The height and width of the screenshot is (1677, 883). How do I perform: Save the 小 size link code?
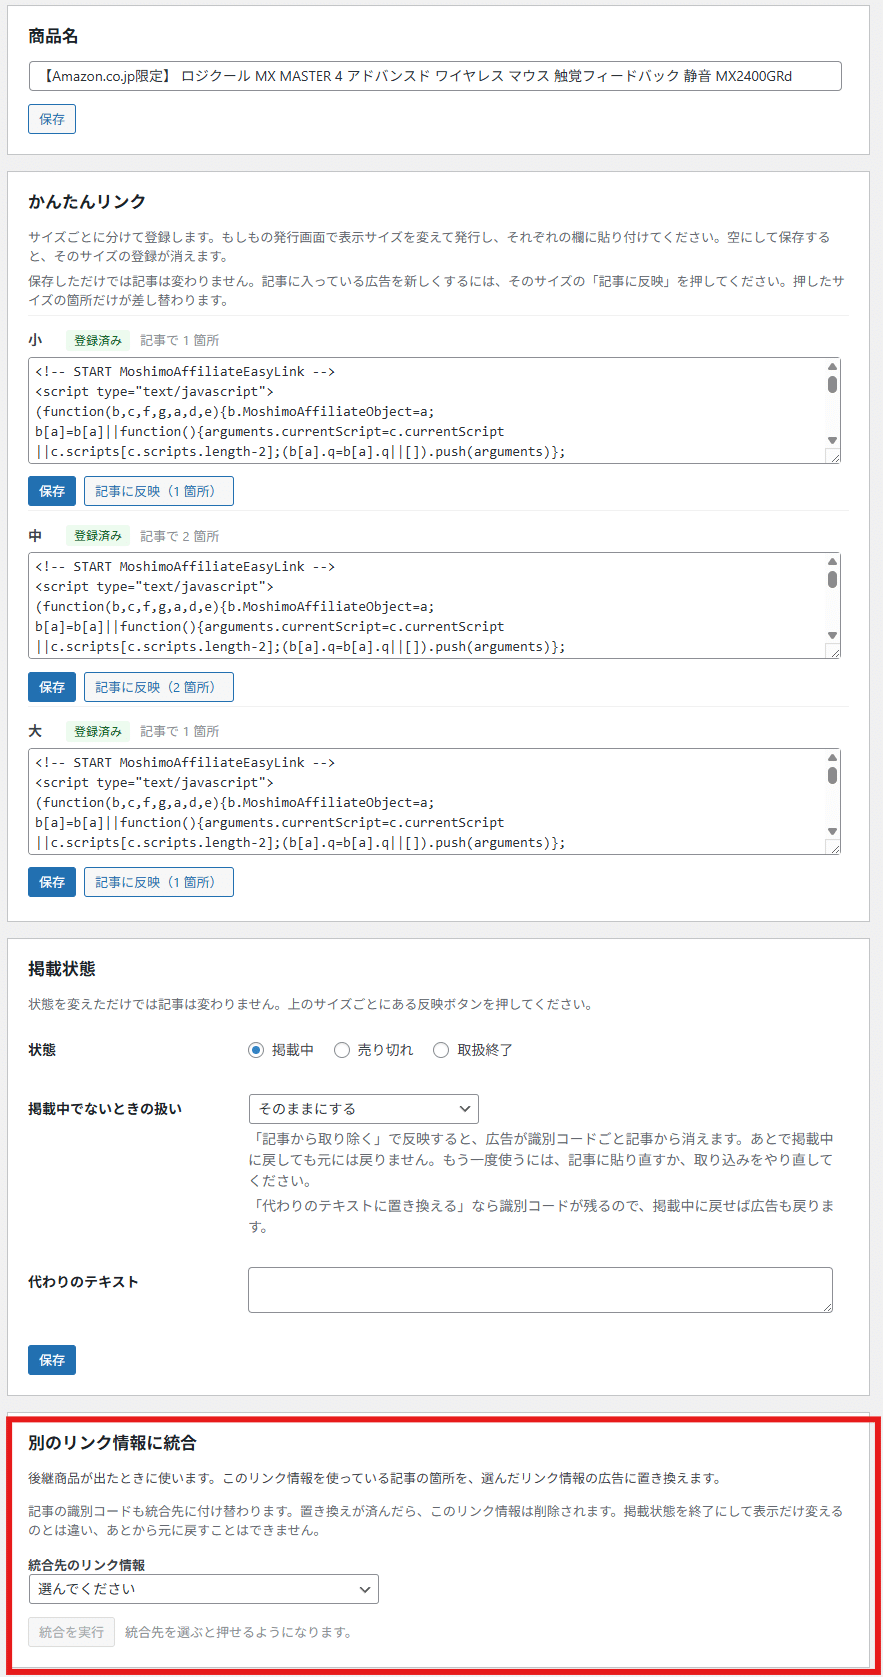pyautogui.click(x=52, y=491)
